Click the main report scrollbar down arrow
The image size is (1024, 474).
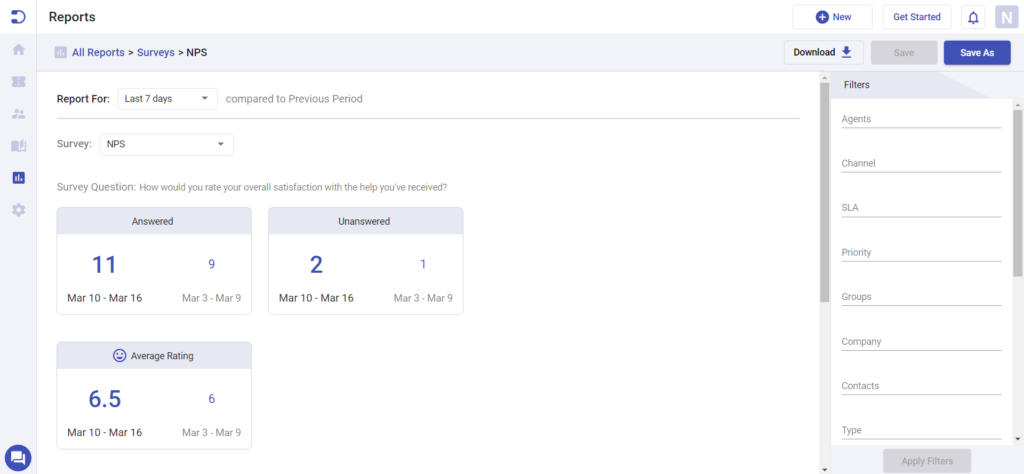pyautogui.click(x=824, y=469)
